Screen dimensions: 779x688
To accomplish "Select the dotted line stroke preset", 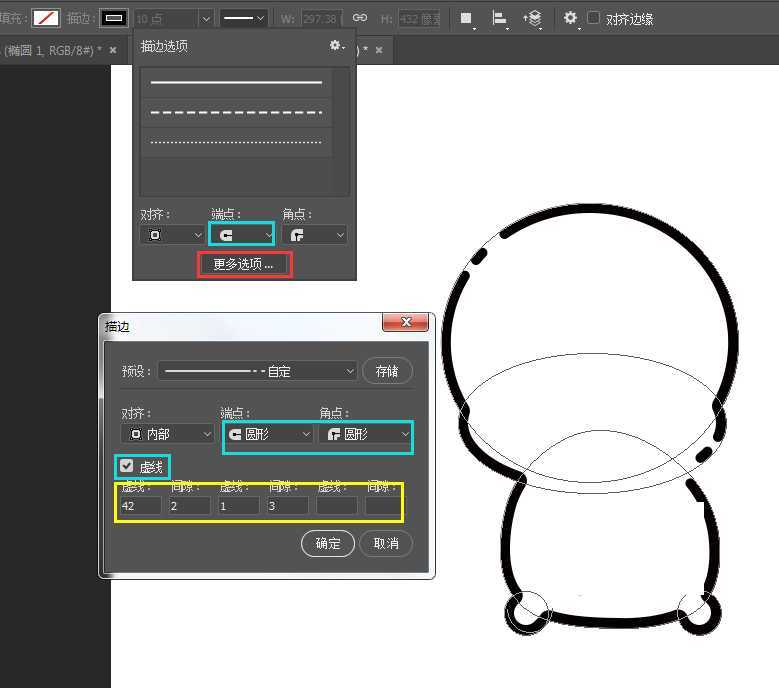I will pyautogui.click(x=236, y=142).
